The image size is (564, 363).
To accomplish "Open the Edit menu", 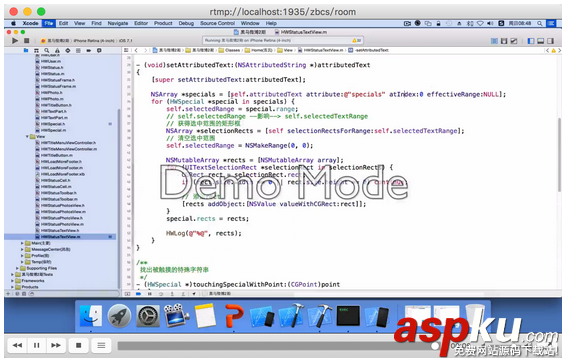I will tap(64, 23).
